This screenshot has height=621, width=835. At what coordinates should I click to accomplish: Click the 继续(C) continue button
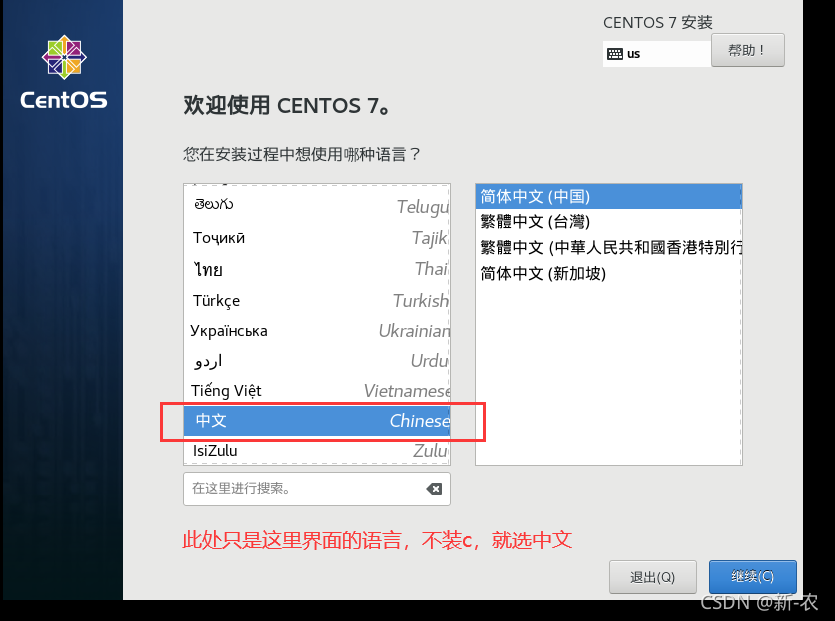tap(752, 576)
